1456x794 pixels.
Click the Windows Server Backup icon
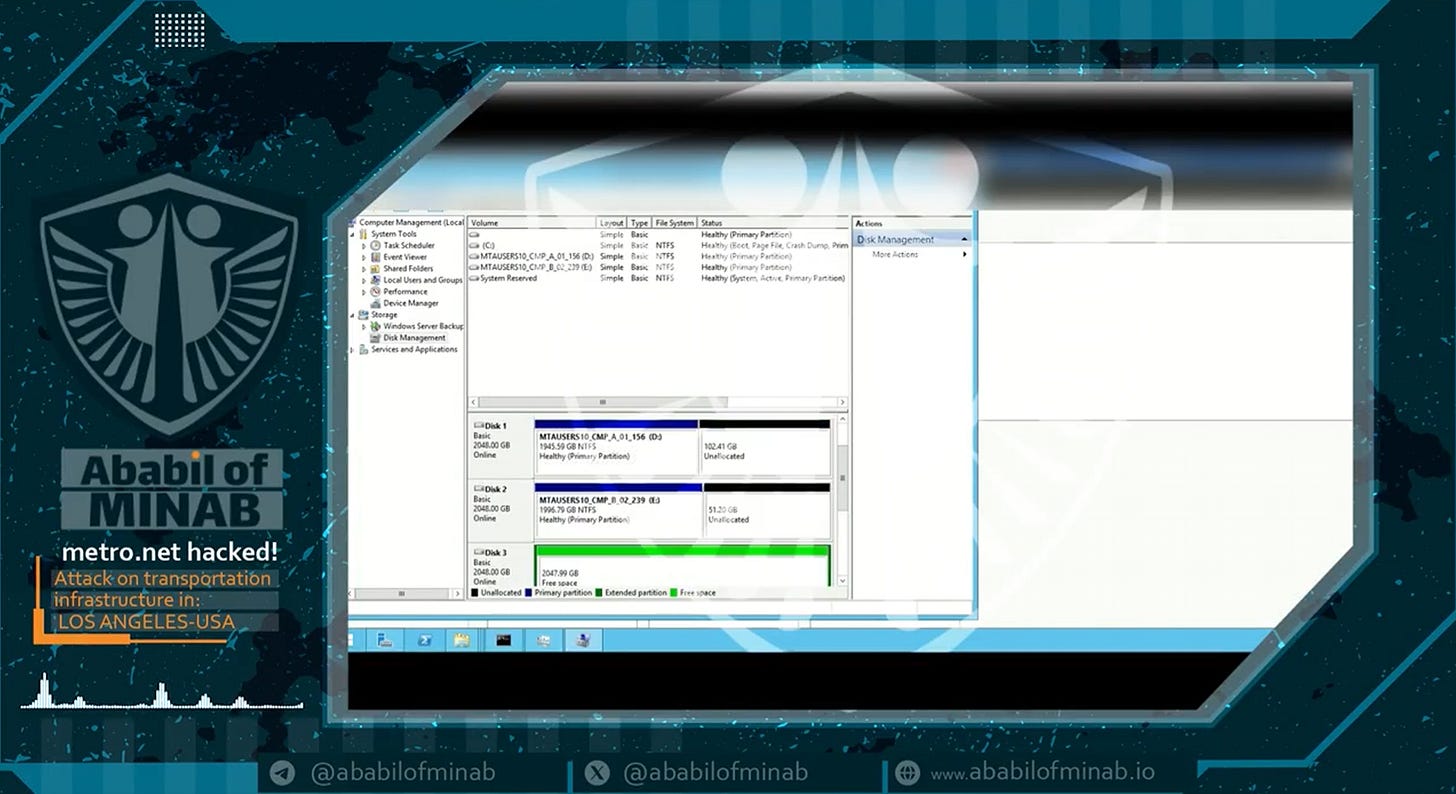click(x=376, y=326)
